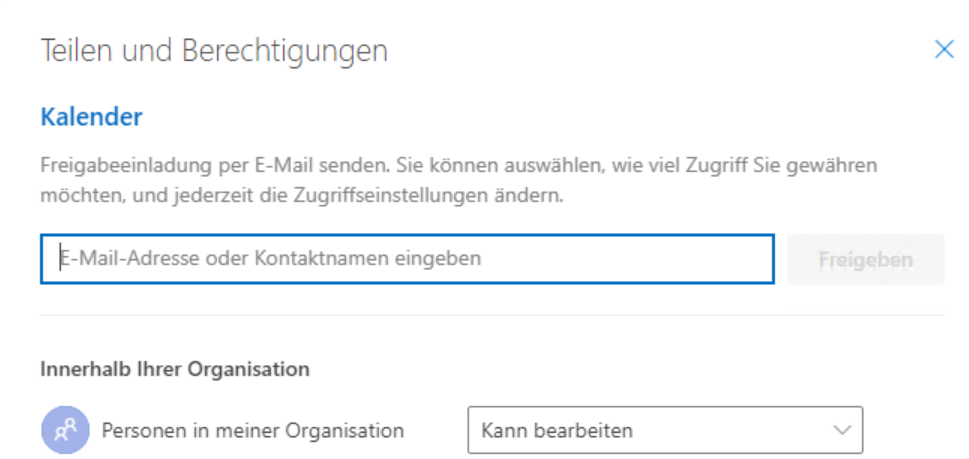Viewport: 969px width, 459px height.
Task: Click the horizontal divider below the email field
Action: click(x=491, y=316)
